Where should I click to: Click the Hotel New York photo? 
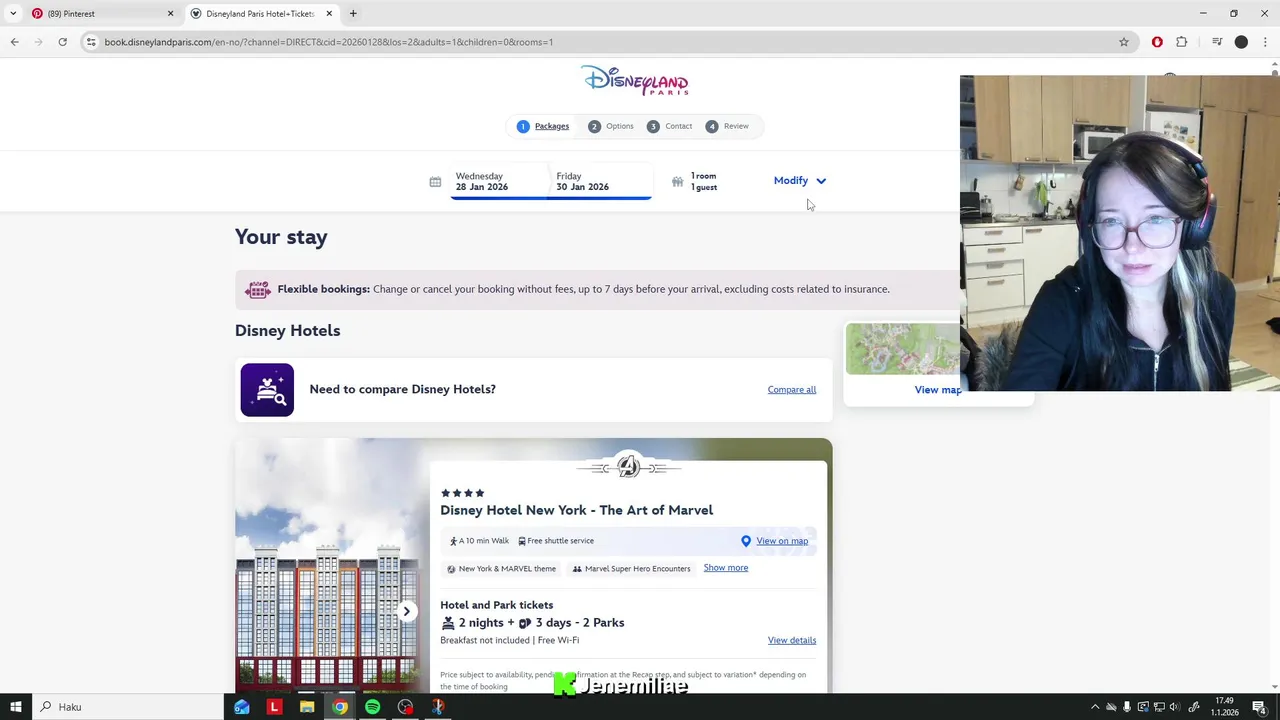[x=332, y=566]
